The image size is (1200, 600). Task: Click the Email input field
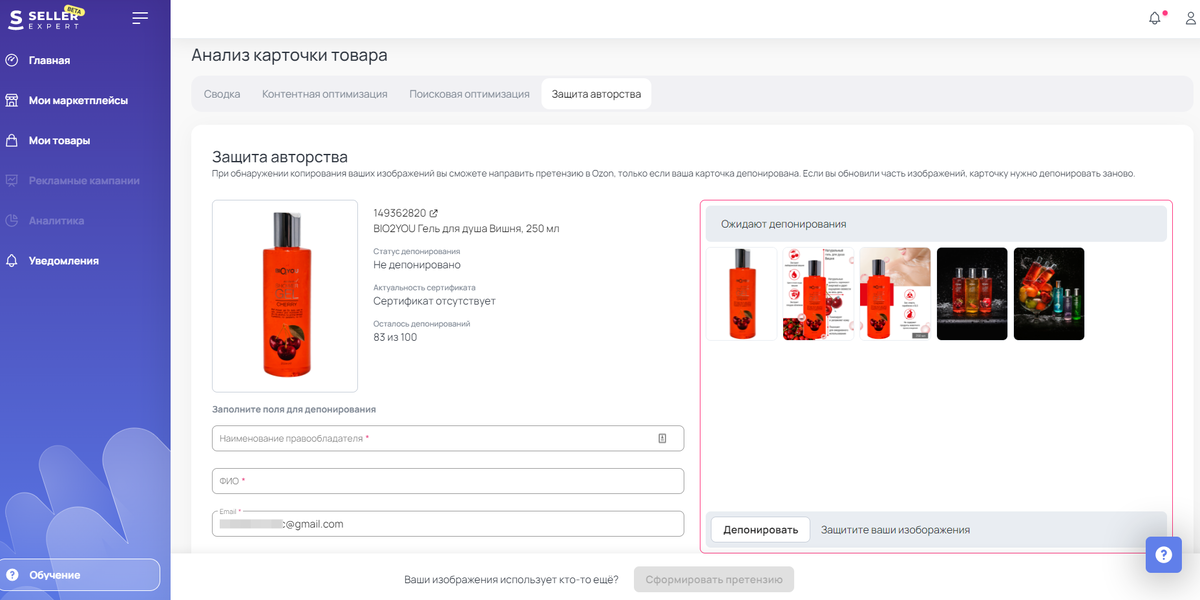[448, 524]
